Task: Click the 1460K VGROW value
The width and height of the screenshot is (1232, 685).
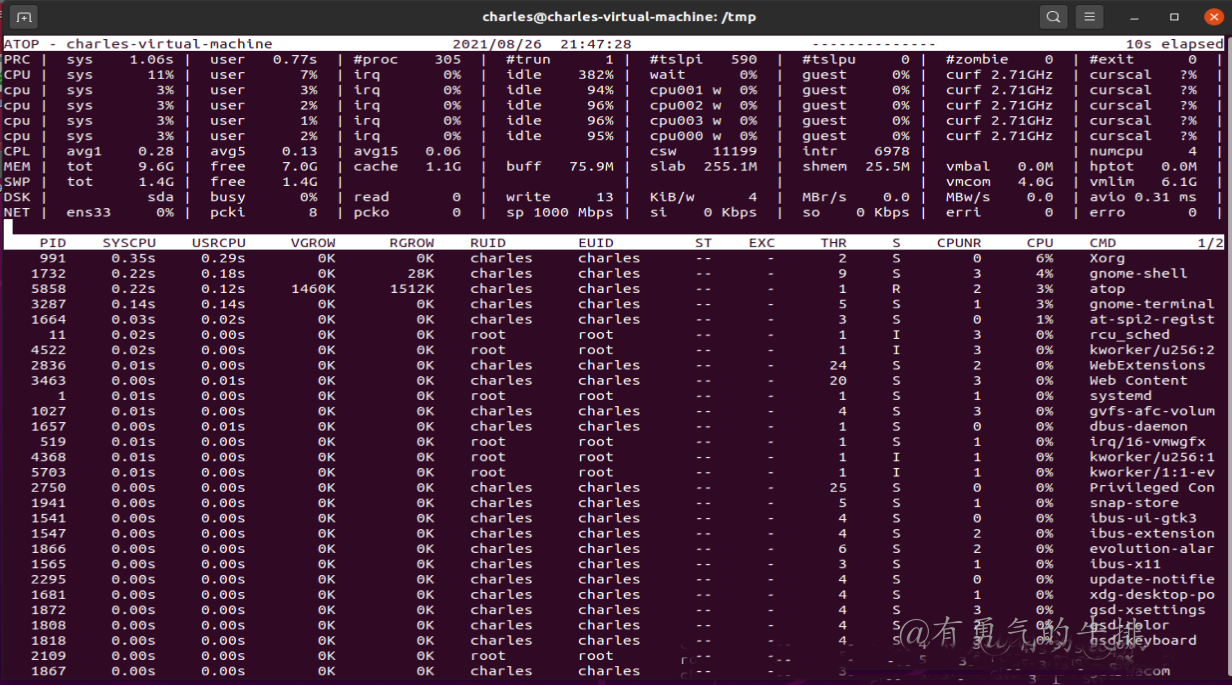Action: 313,289
